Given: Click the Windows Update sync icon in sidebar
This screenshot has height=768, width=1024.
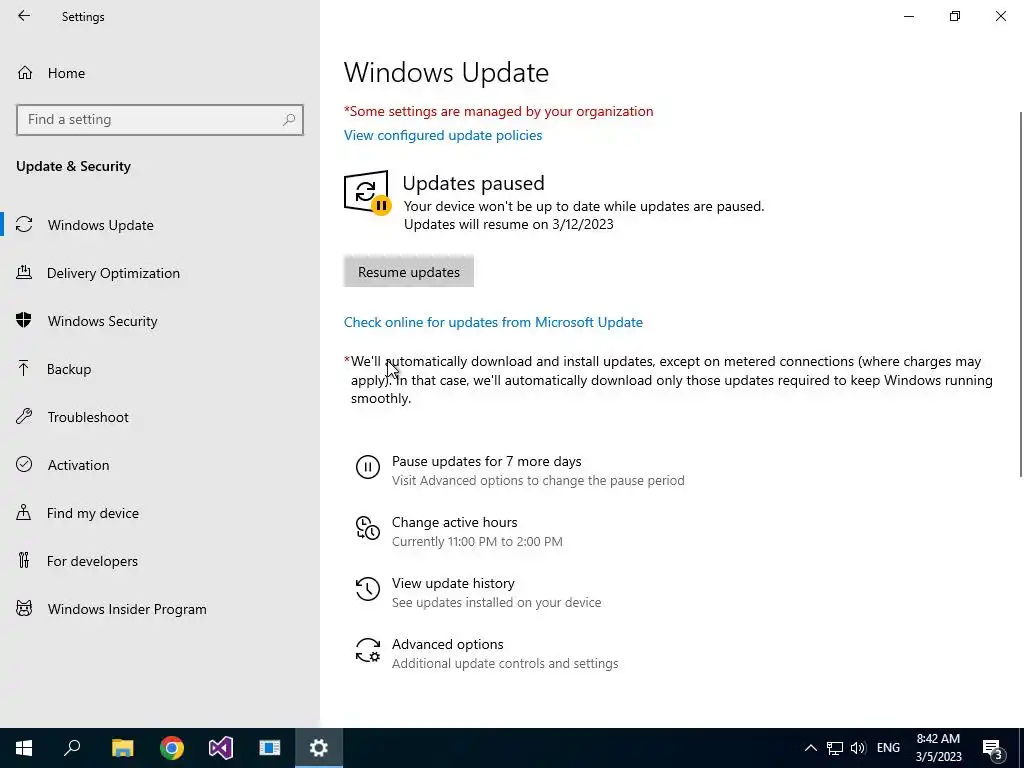Looking at the screenshot, I should click(24, 225).
